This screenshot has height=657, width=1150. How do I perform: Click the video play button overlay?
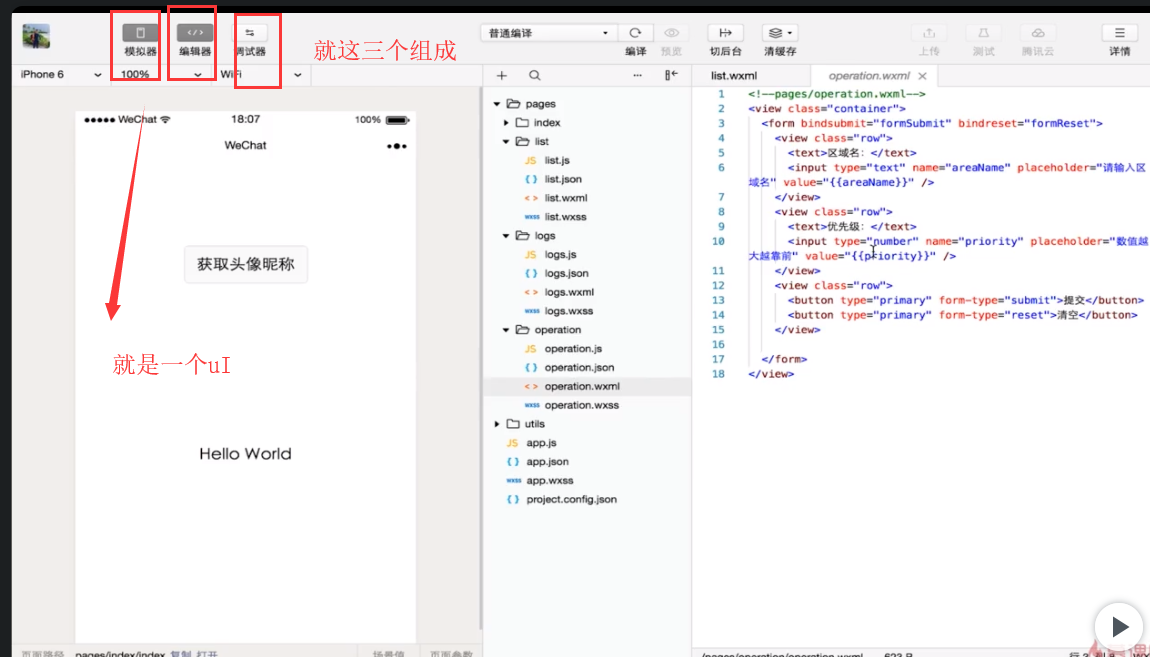point(1118,626)
